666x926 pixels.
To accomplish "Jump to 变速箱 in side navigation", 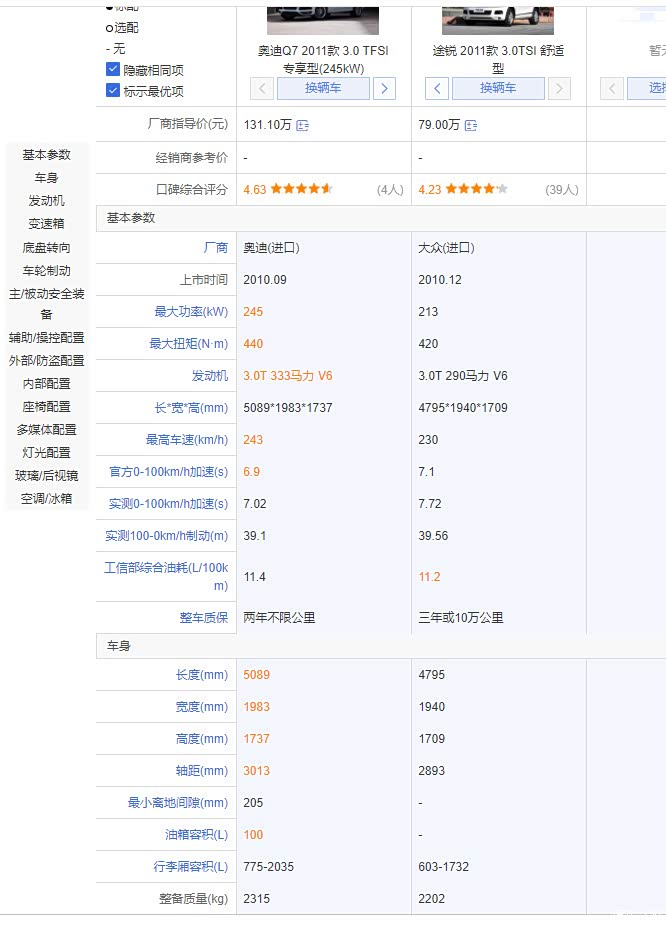I will pos(47,224).
